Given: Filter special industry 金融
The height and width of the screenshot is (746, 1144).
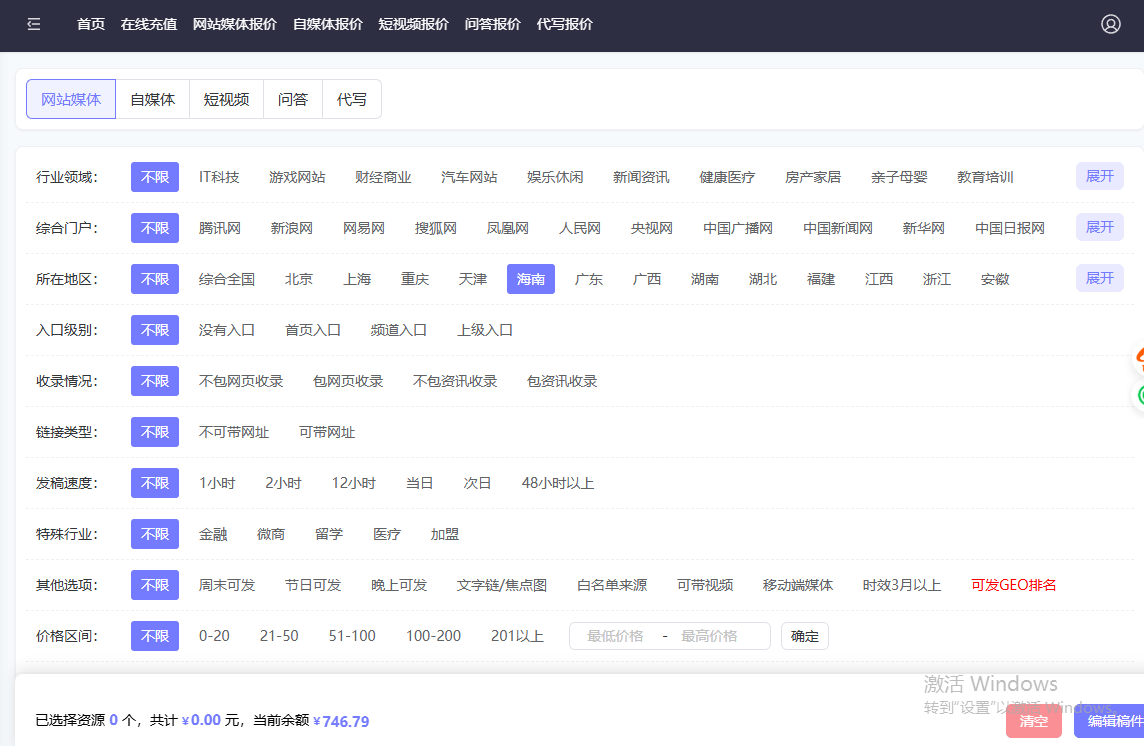Looking at the screenshot, I should 213,534.
